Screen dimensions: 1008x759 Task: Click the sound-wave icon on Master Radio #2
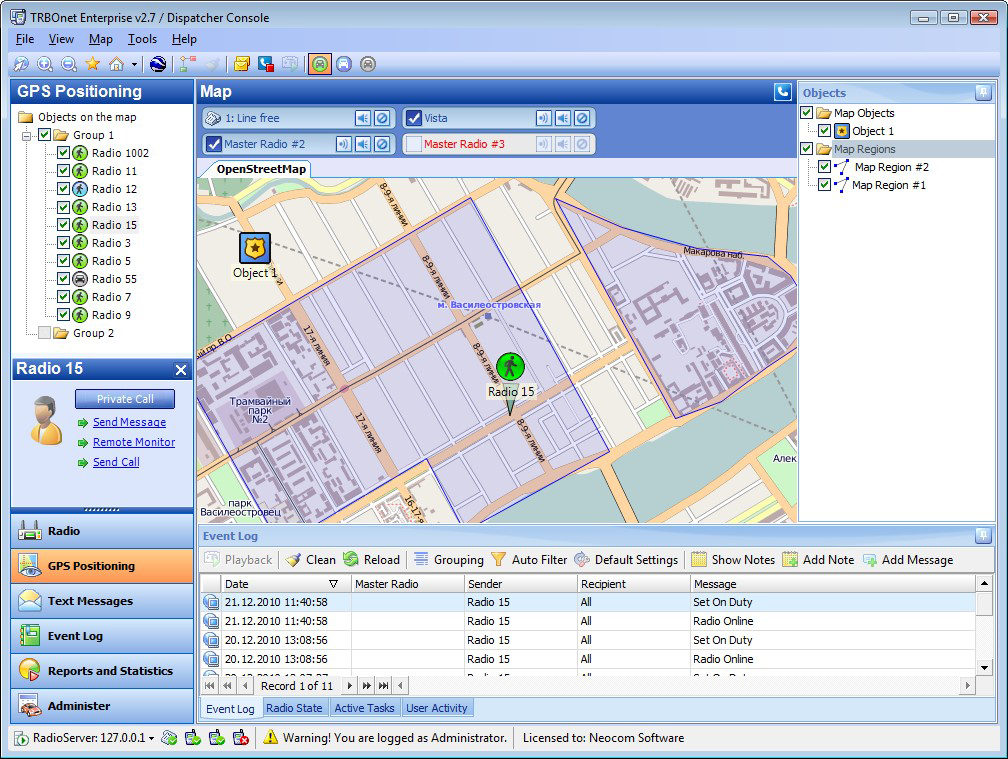[x=344, y=144]
